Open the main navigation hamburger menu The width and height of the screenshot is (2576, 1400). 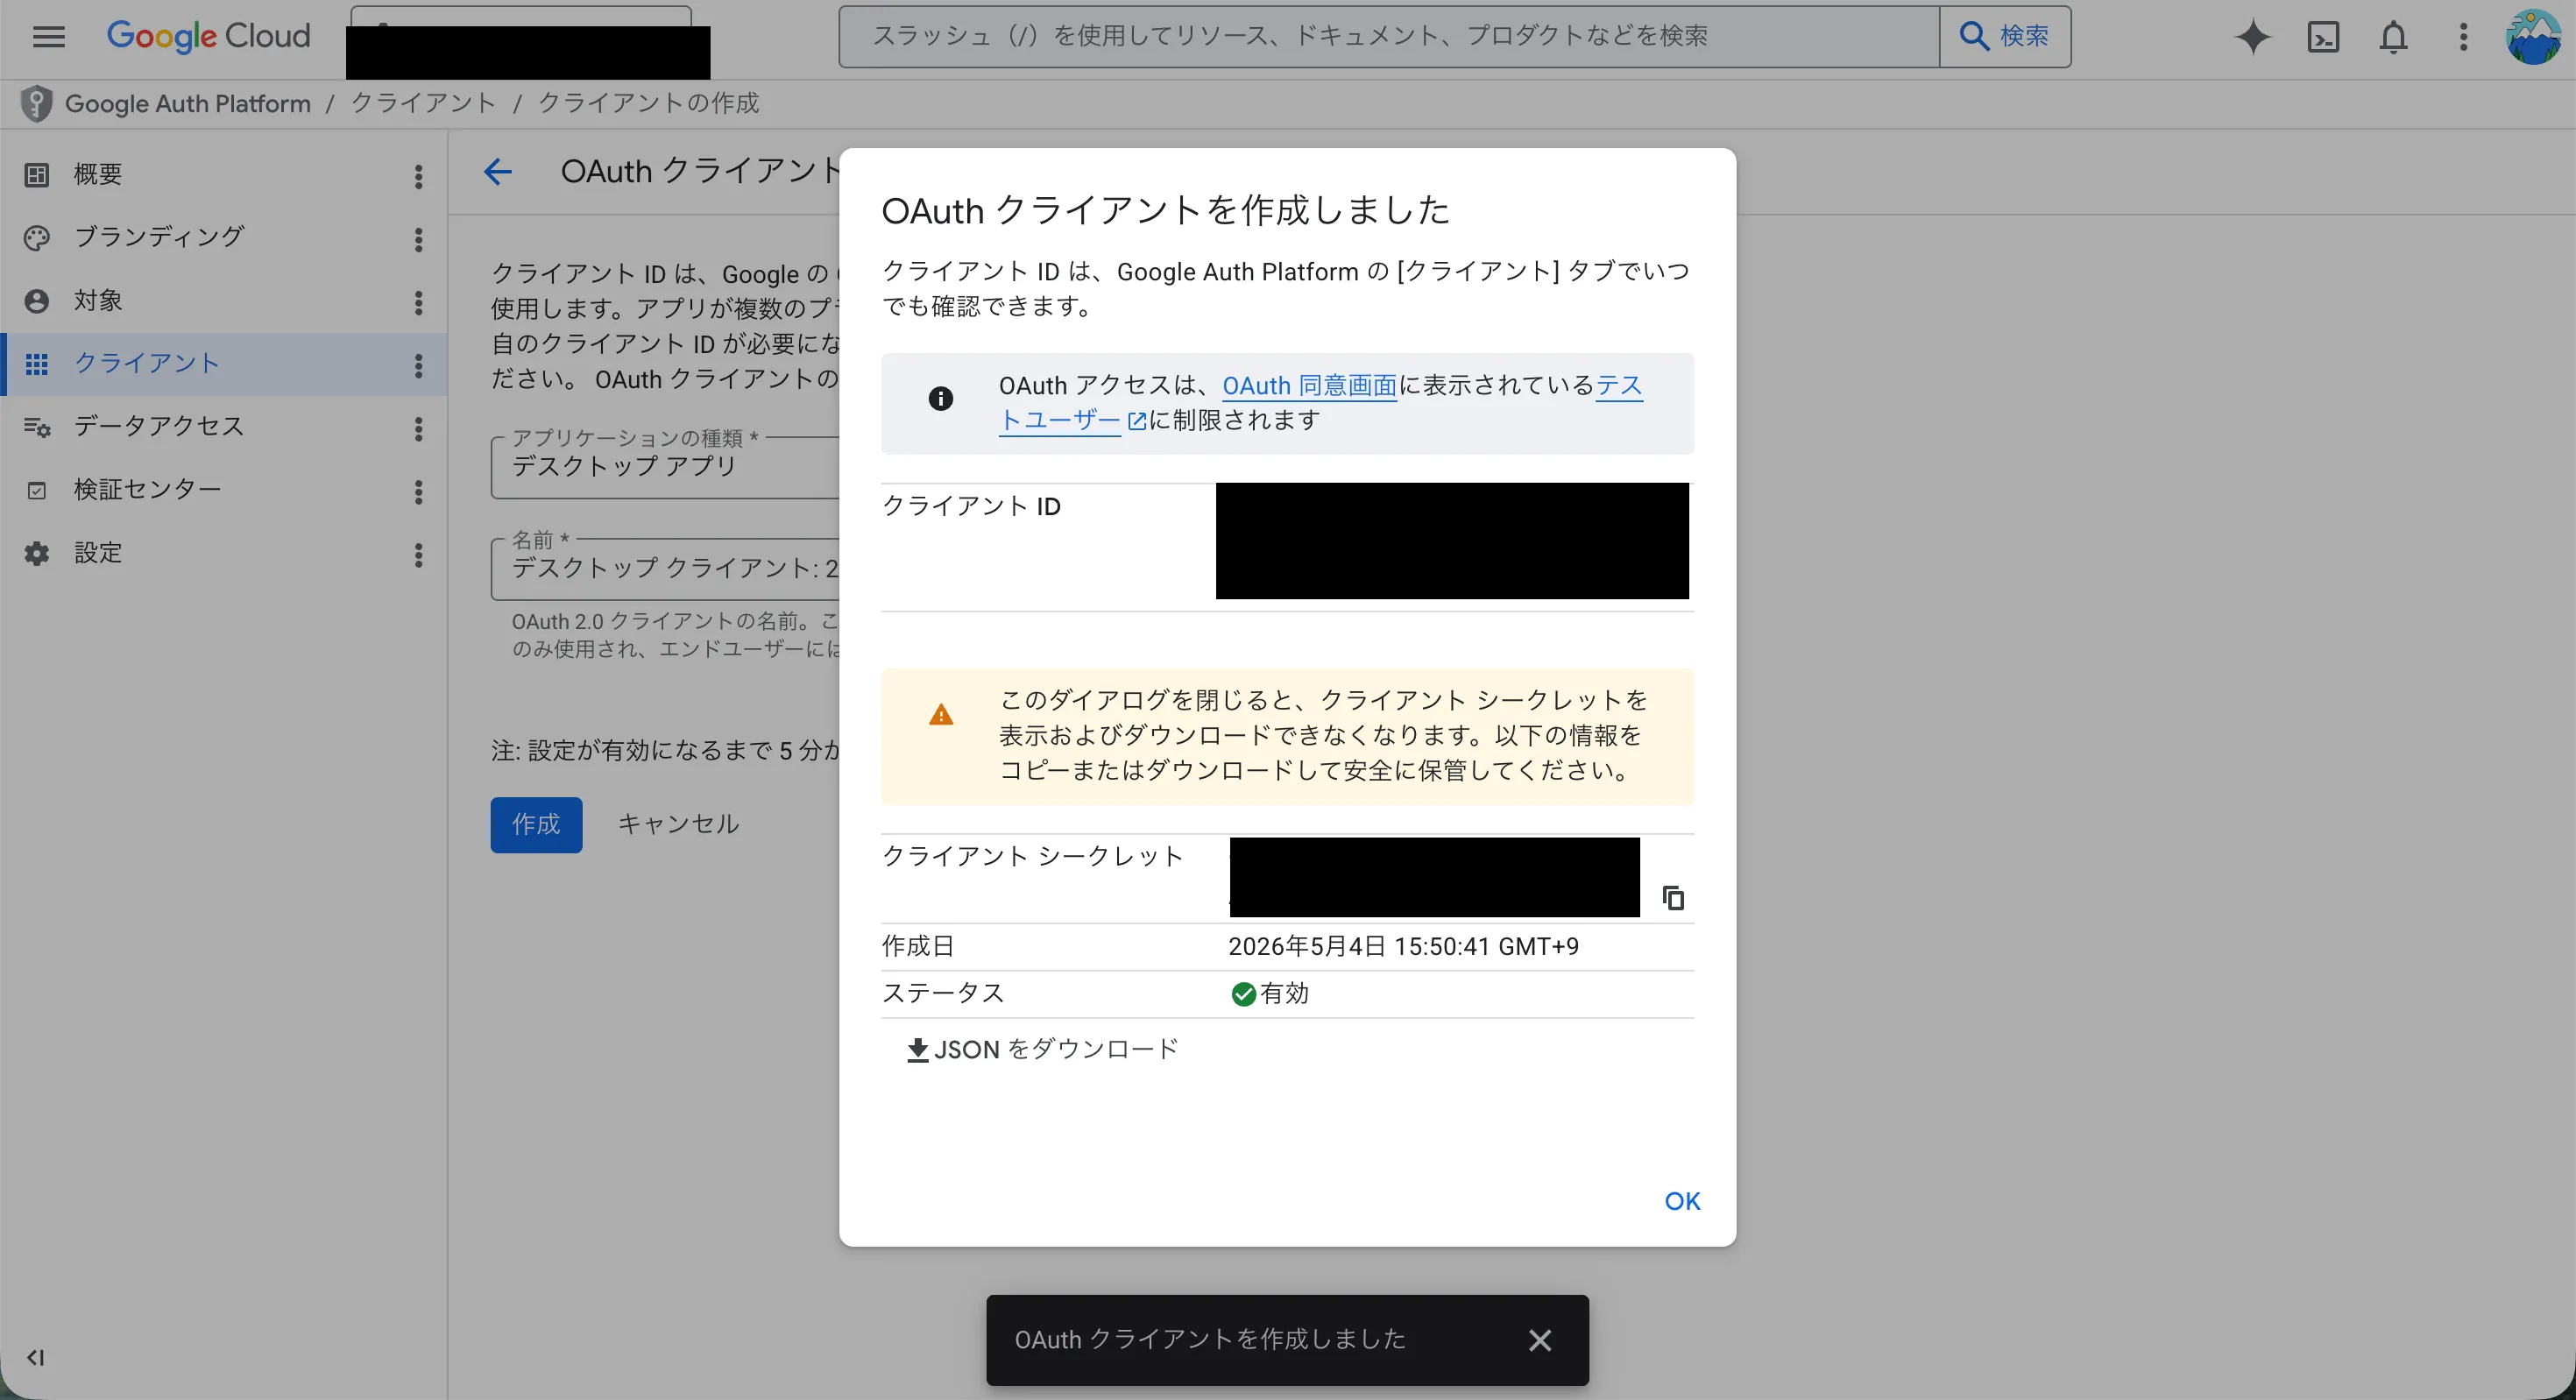click(48, 37)
